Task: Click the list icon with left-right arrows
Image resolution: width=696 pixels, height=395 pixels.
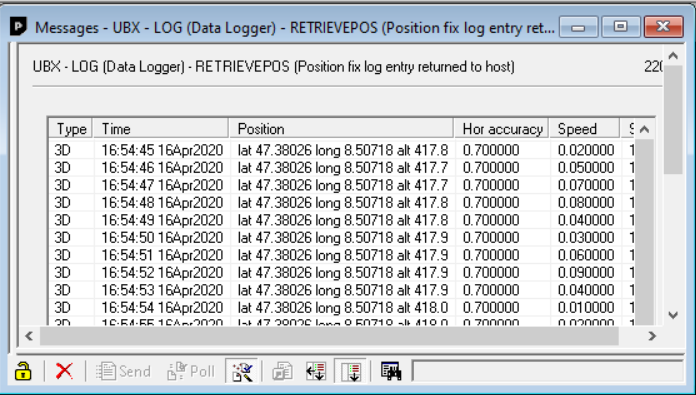Action: [316, 371]
